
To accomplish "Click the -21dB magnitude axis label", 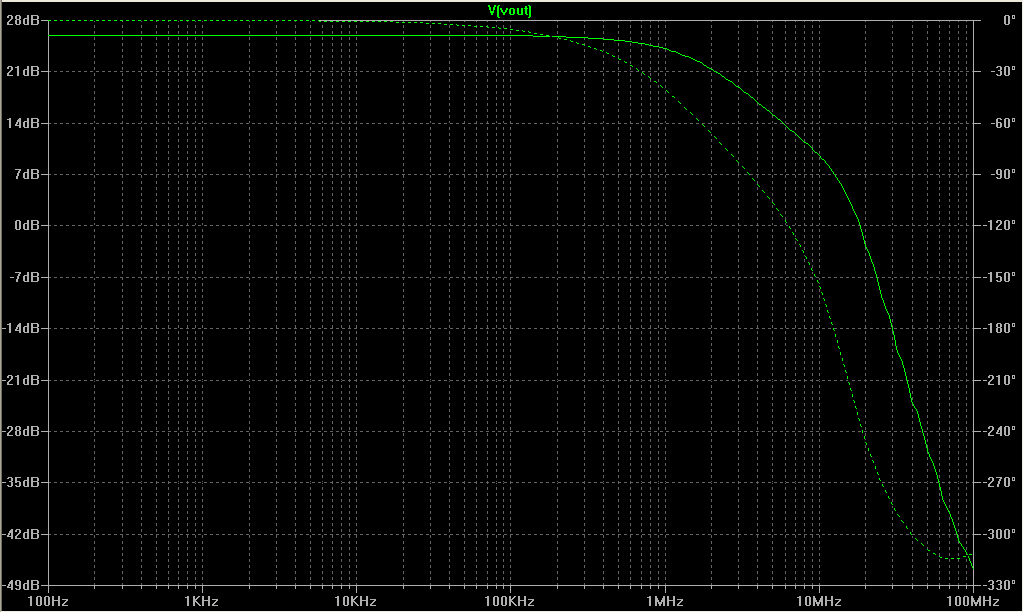I will click(21, 379).
